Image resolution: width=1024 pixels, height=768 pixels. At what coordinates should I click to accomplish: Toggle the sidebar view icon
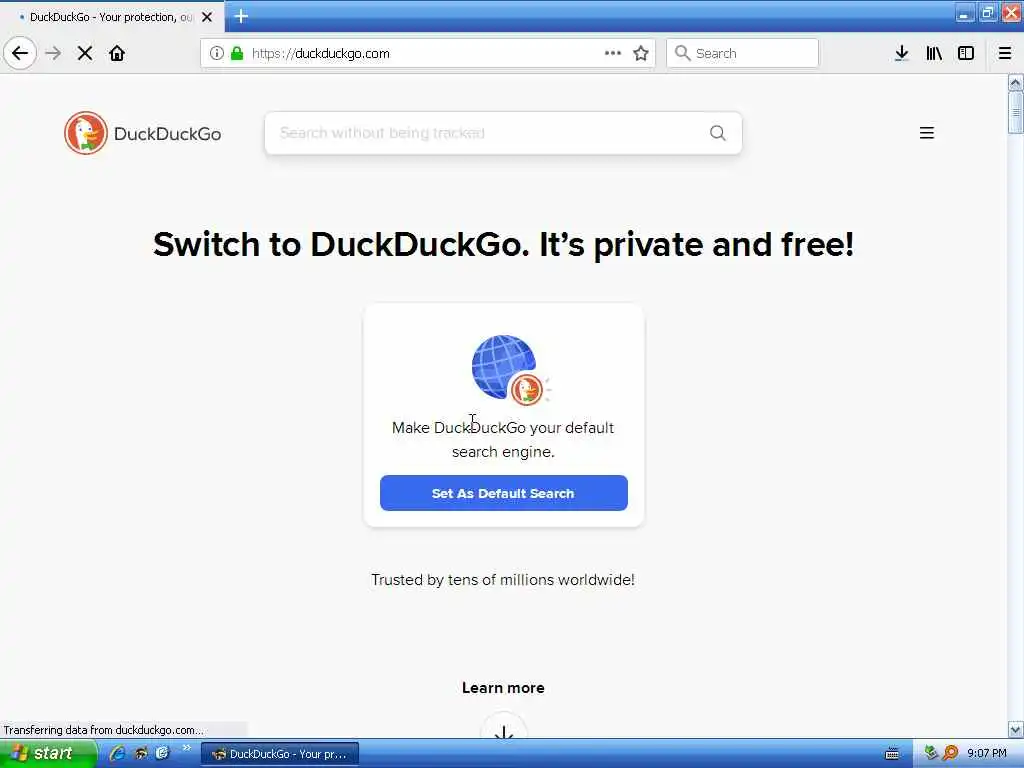click(966, 53)
